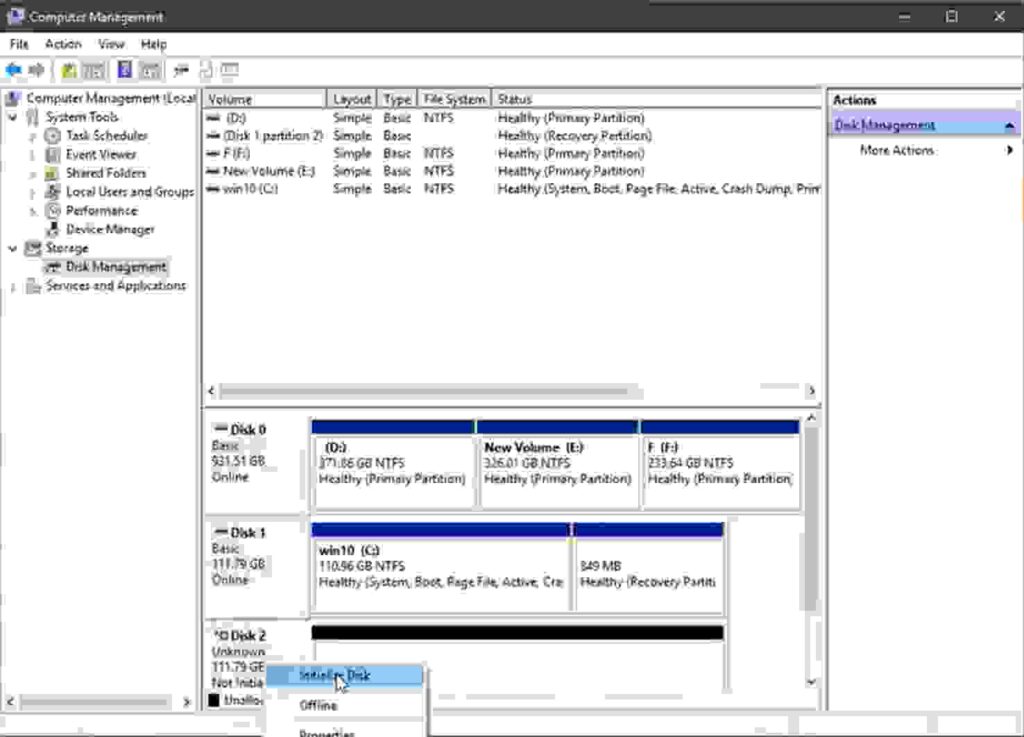This screenshot has width=1024, height=737.
Task: Collapse the Storage tree branch
Action: (x=11, y=246)
